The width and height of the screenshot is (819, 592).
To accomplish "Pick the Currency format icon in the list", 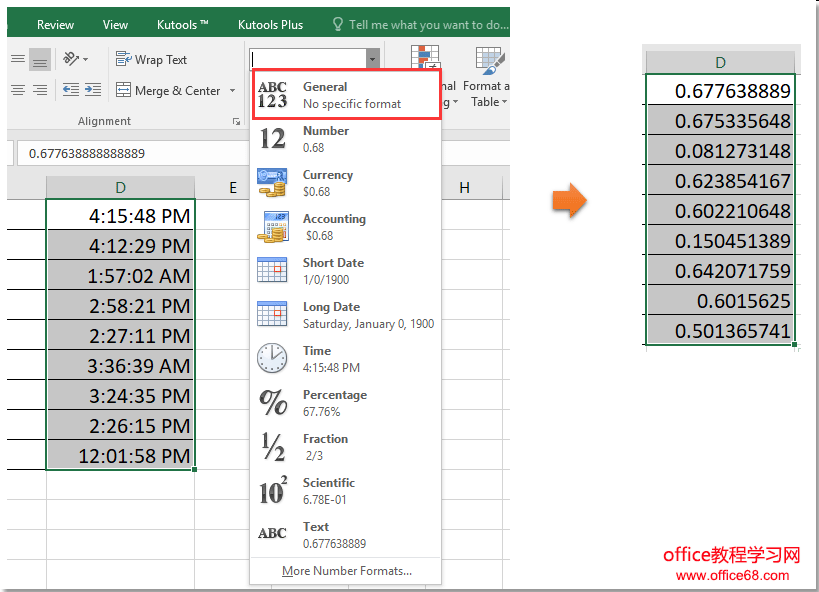I will point(272,182).
